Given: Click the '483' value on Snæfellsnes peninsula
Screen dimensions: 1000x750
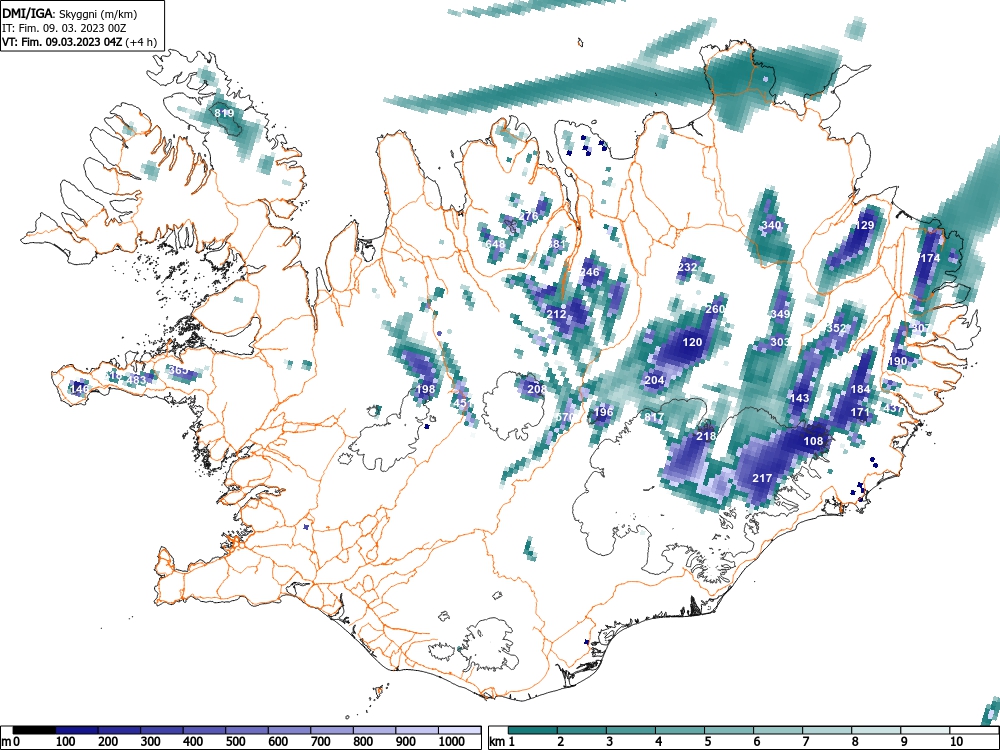Looking at the screenshot, I should 136,380.
